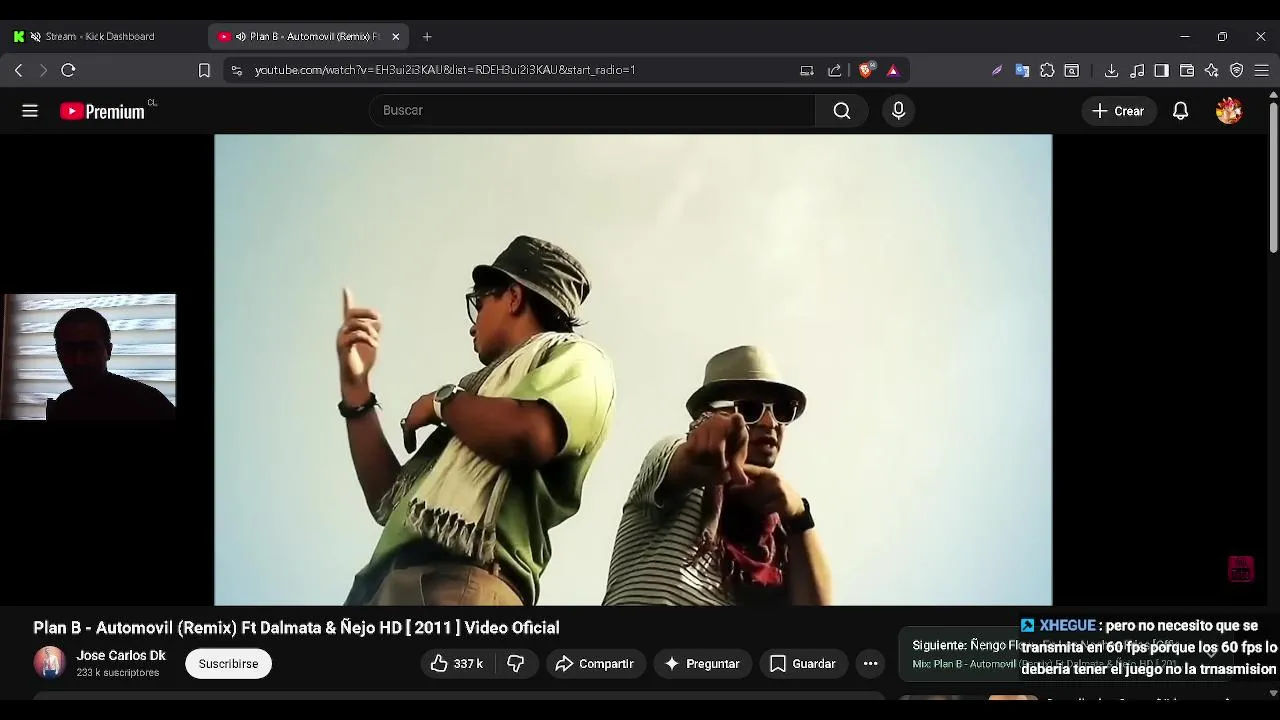
Task: Click the purple feather extension icon
Action: point(997,70)
